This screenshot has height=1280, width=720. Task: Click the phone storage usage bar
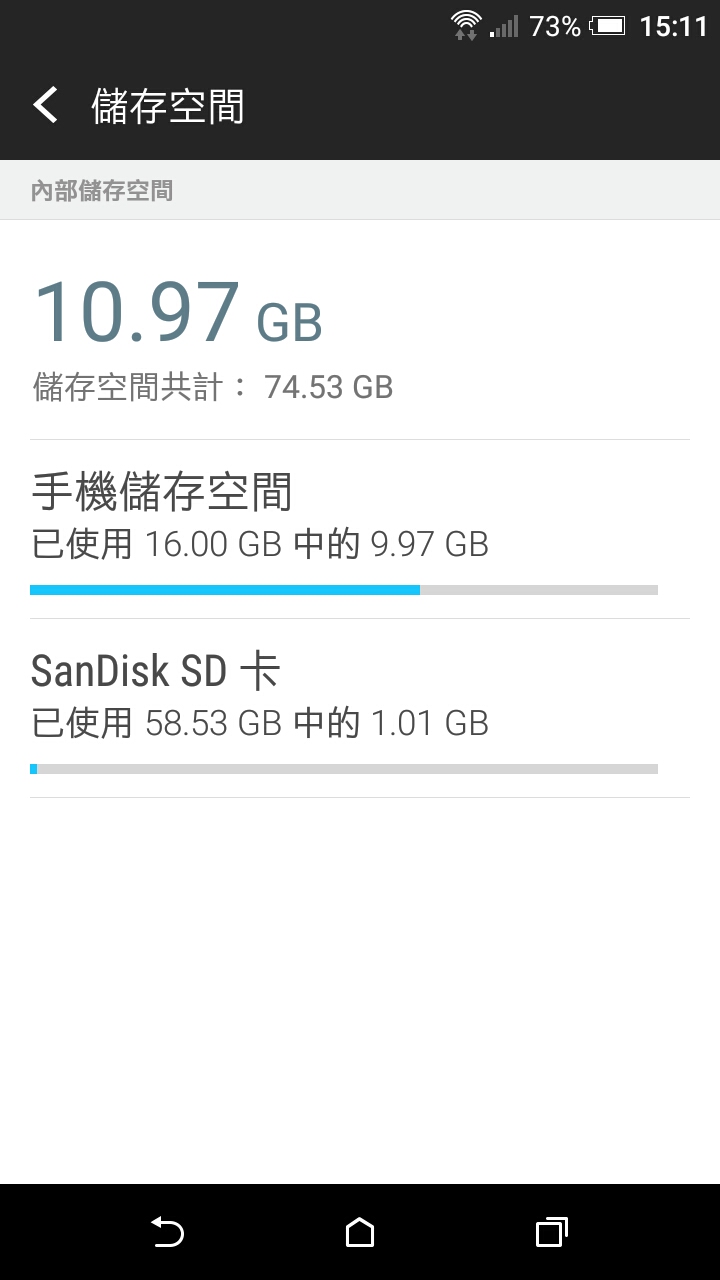pos(344,590)
